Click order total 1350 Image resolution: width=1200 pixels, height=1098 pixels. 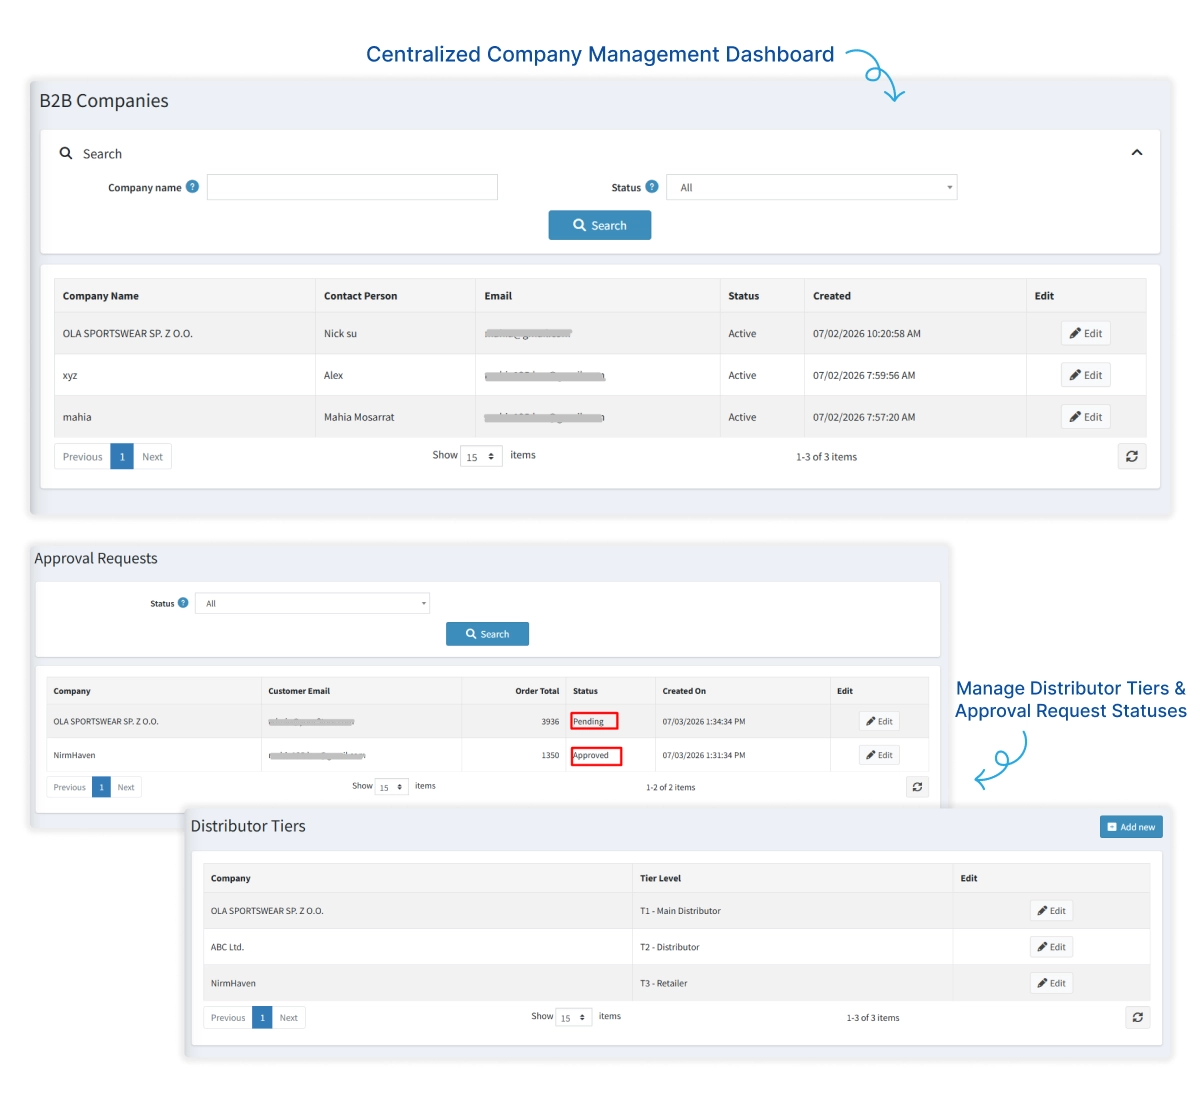[550, 755]
